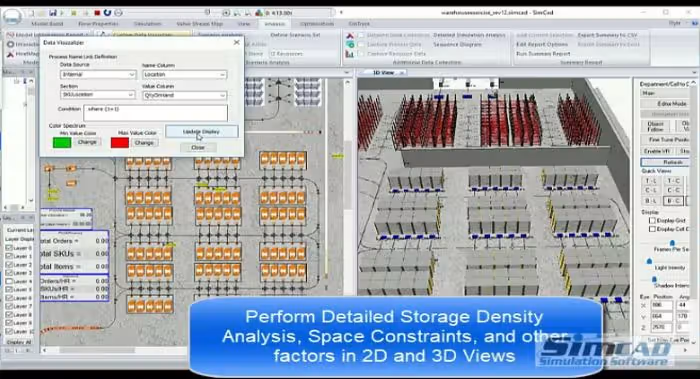The image size is (700, 379).
Task: Open the Style dropdown in title area
Action: coord(677,23)
